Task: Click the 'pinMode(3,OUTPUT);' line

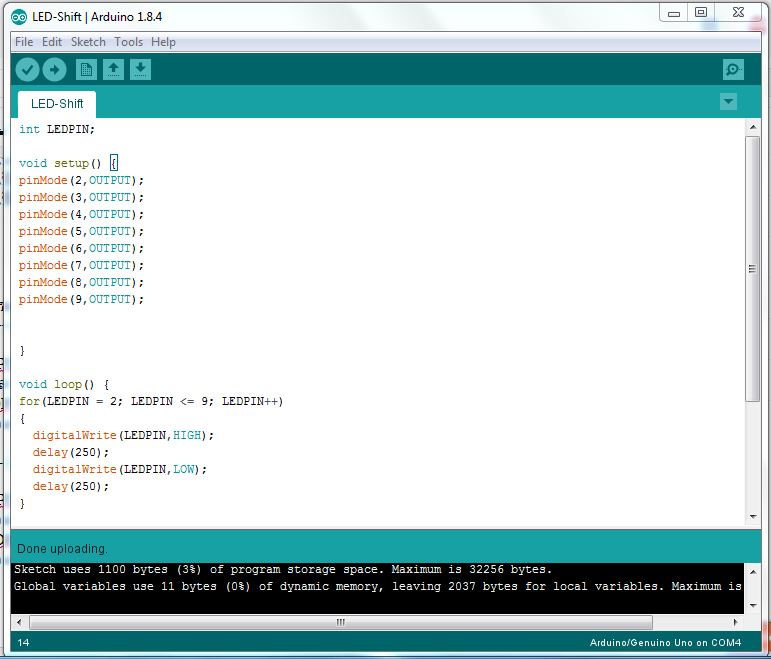Action: pos(81,197)
